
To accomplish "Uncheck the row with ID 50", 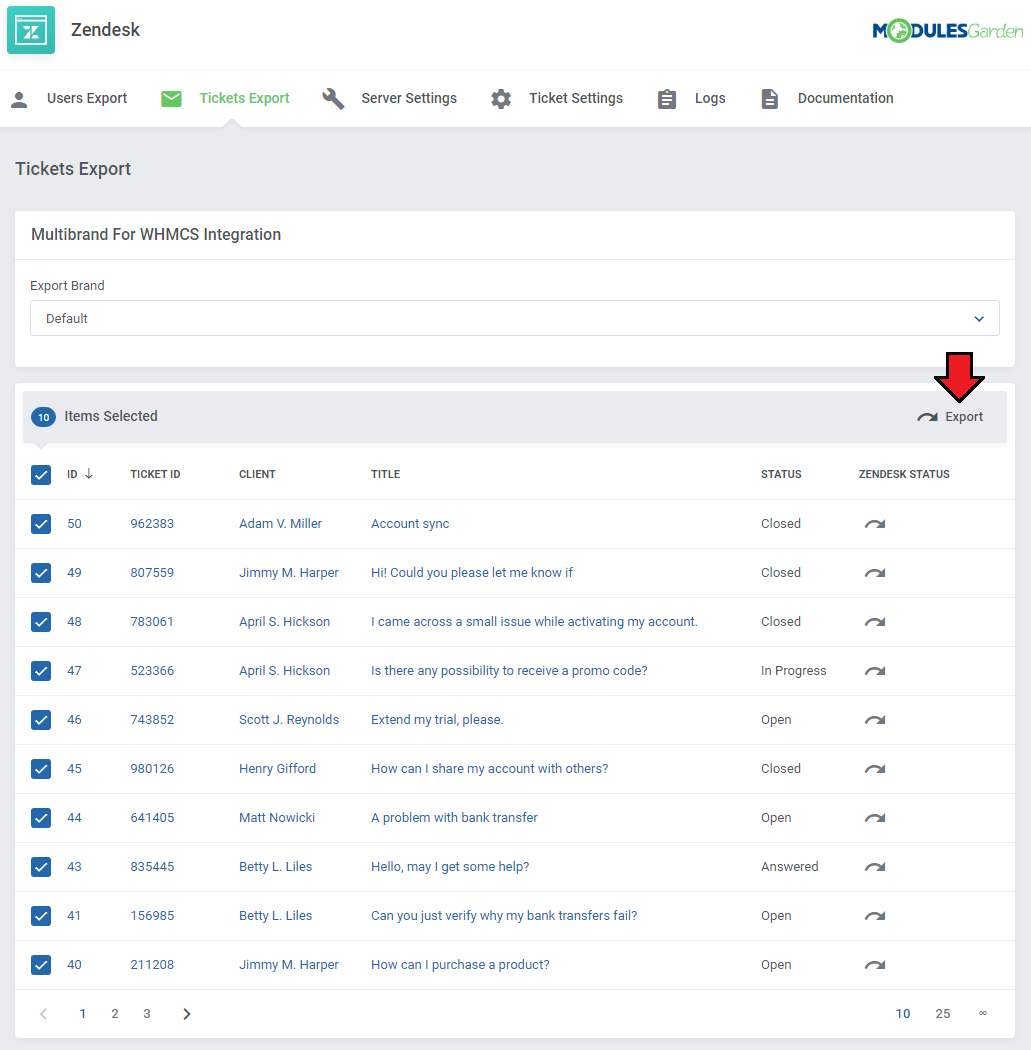I will (41, 524).
